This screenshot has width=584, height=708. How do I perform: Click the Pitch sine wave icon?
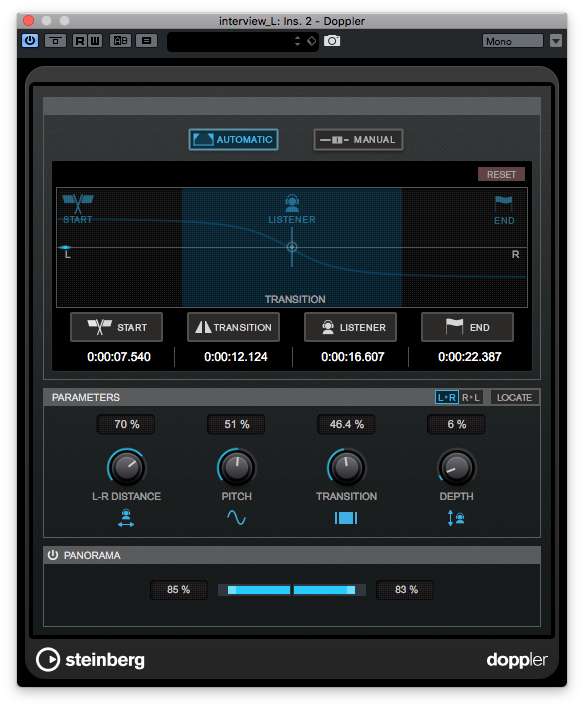click(236, 517)
